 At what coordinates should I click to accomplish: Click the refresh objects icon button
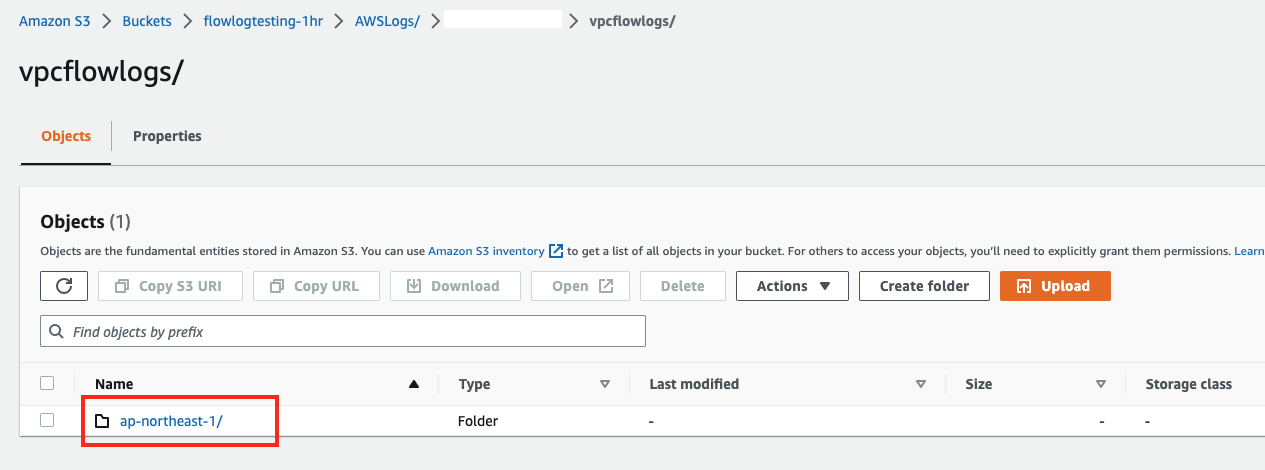tap(64, 286)
